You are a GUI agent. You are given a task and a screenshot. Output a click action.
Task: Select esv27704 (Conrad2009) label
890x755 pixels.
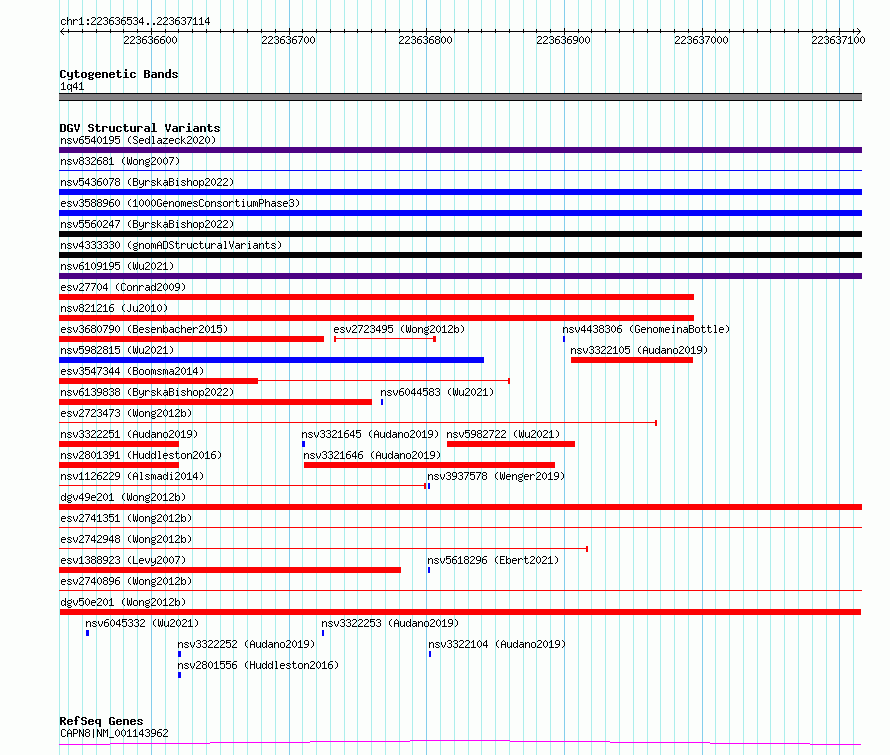pyautogui.click(x=123, y=287)
